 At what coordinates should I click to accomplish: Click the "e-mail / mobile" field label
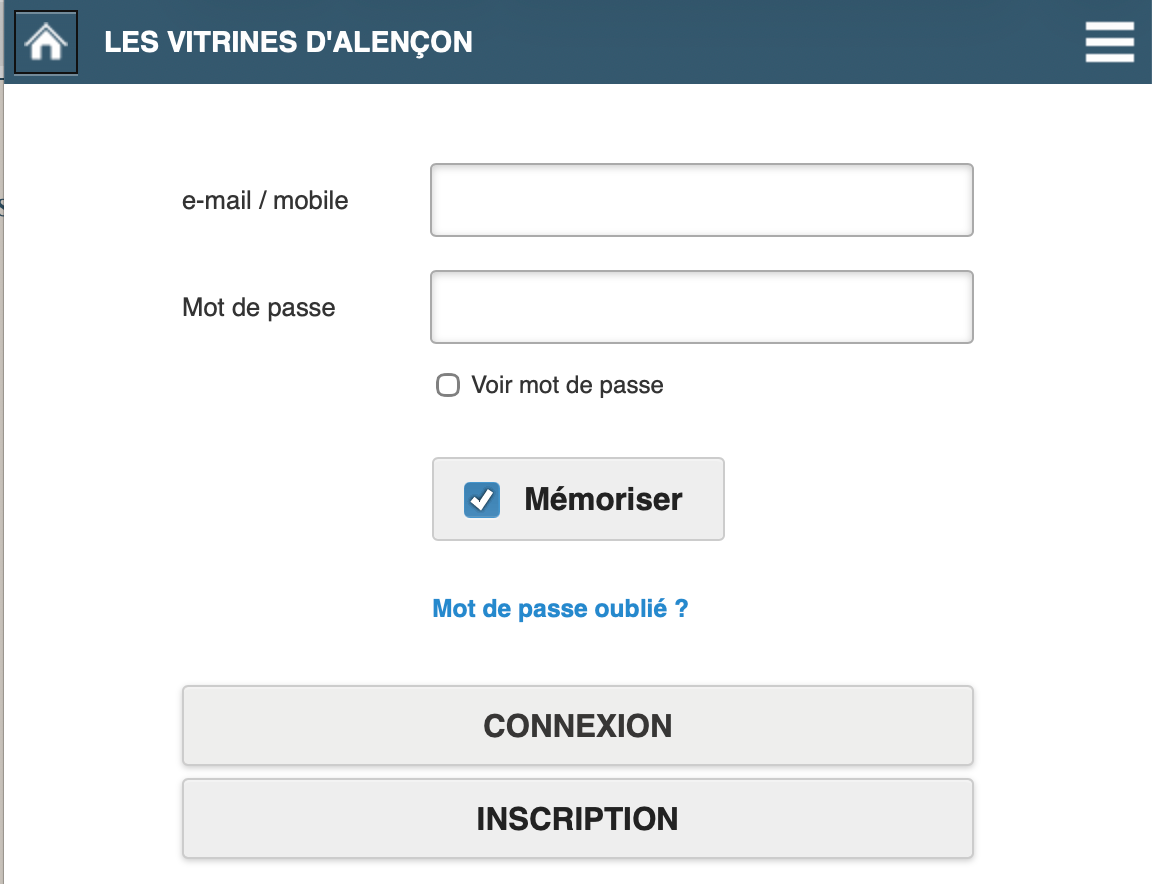coord(265,200)
